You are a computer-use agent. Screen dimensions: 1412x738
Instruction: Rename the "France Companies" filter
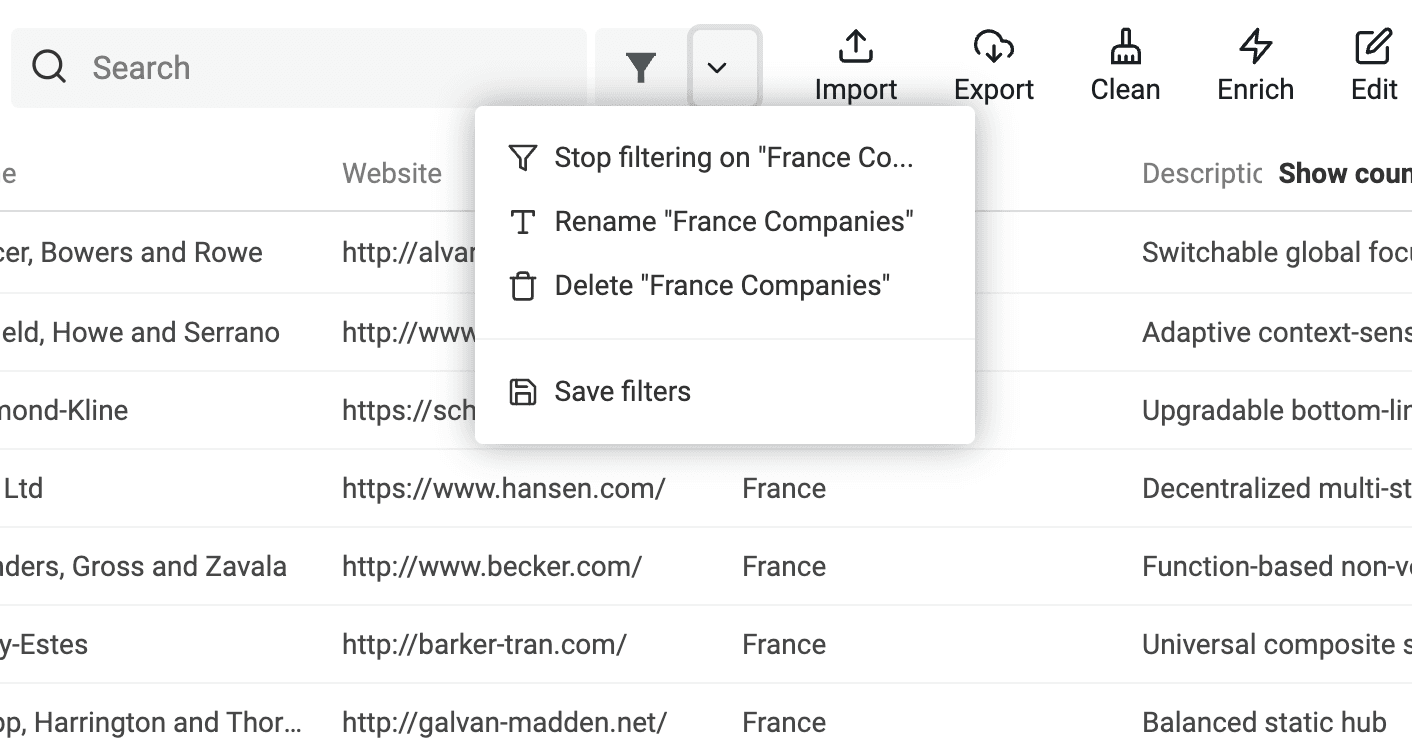pos(733,222)
